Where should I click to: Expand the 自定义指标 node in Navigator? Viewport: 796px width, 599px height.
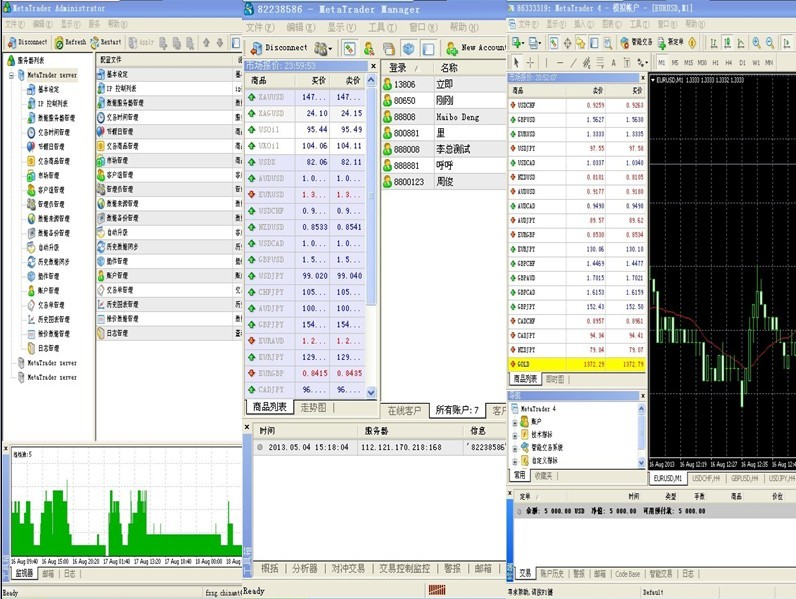coord(515,461)
